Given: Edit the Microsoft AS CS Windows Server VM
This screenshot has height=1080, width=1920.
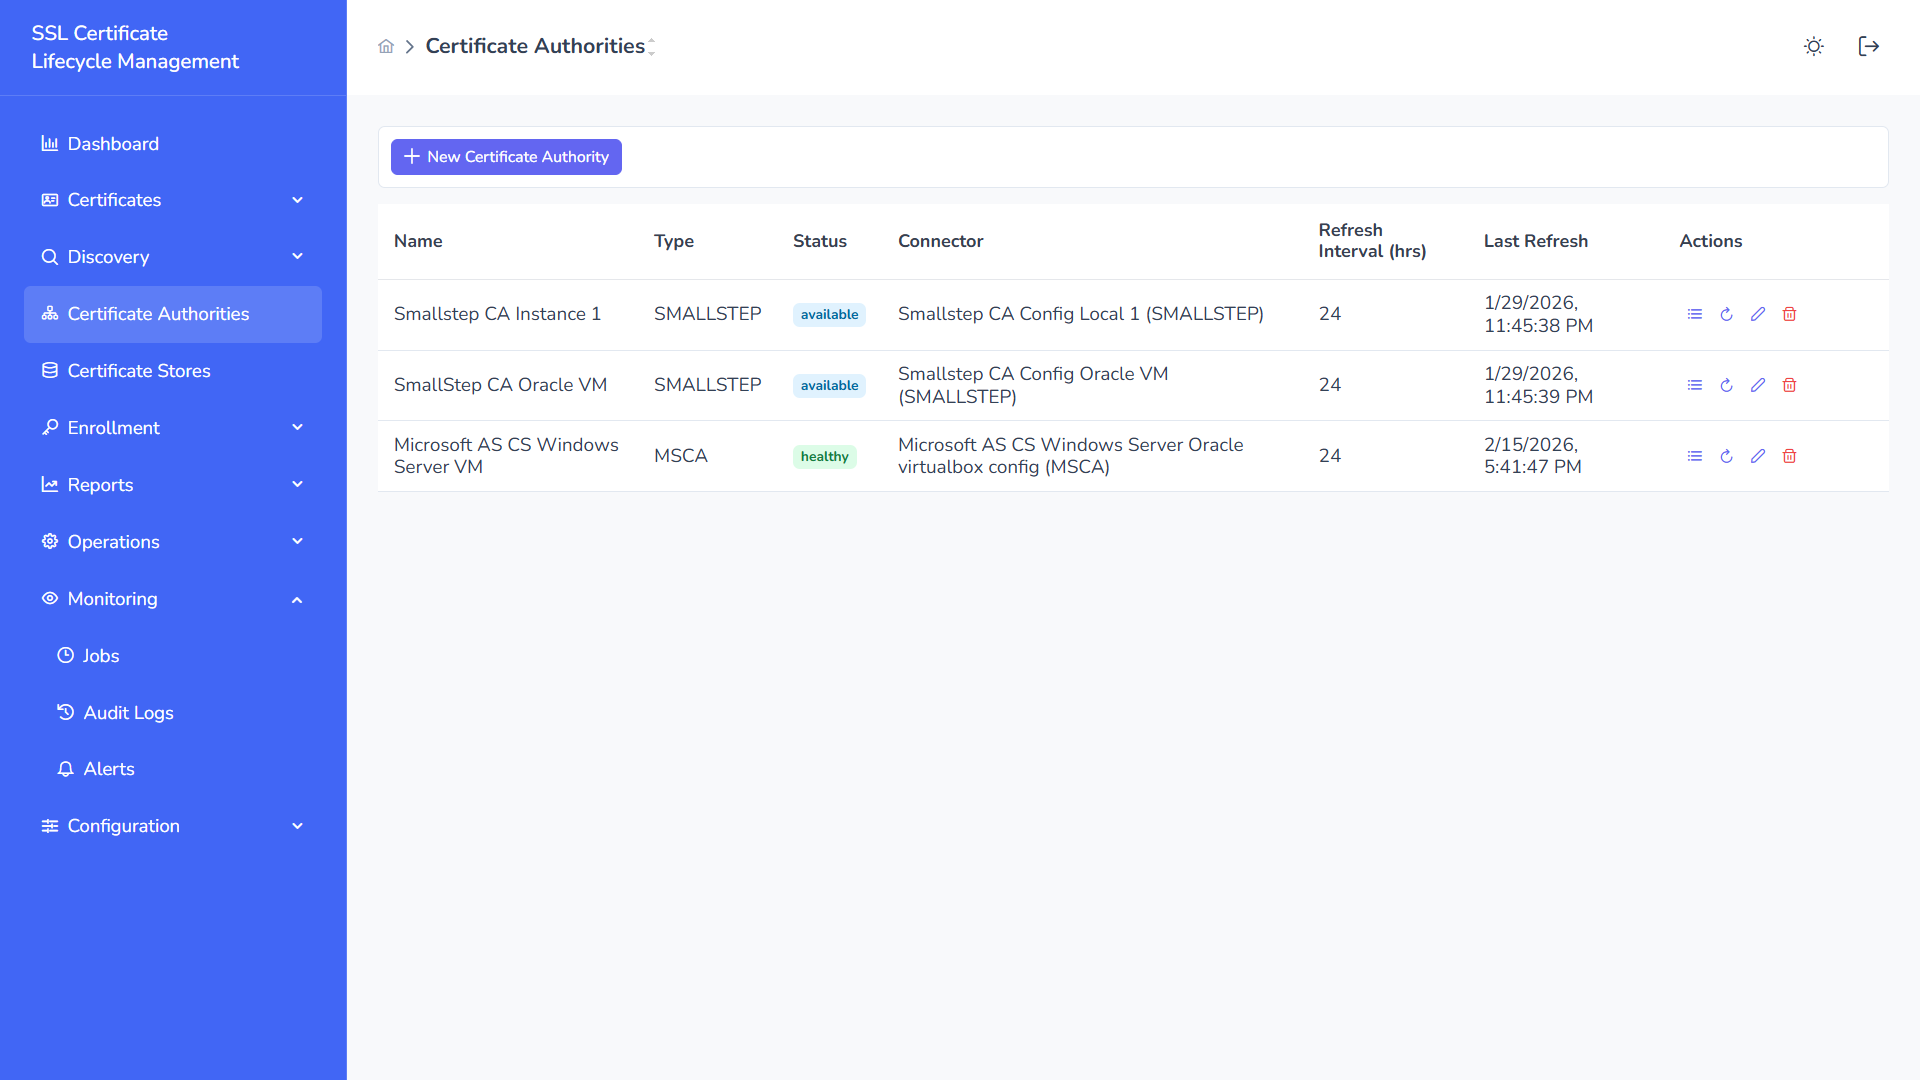Looking at the screenshot, I should 1758,456.
